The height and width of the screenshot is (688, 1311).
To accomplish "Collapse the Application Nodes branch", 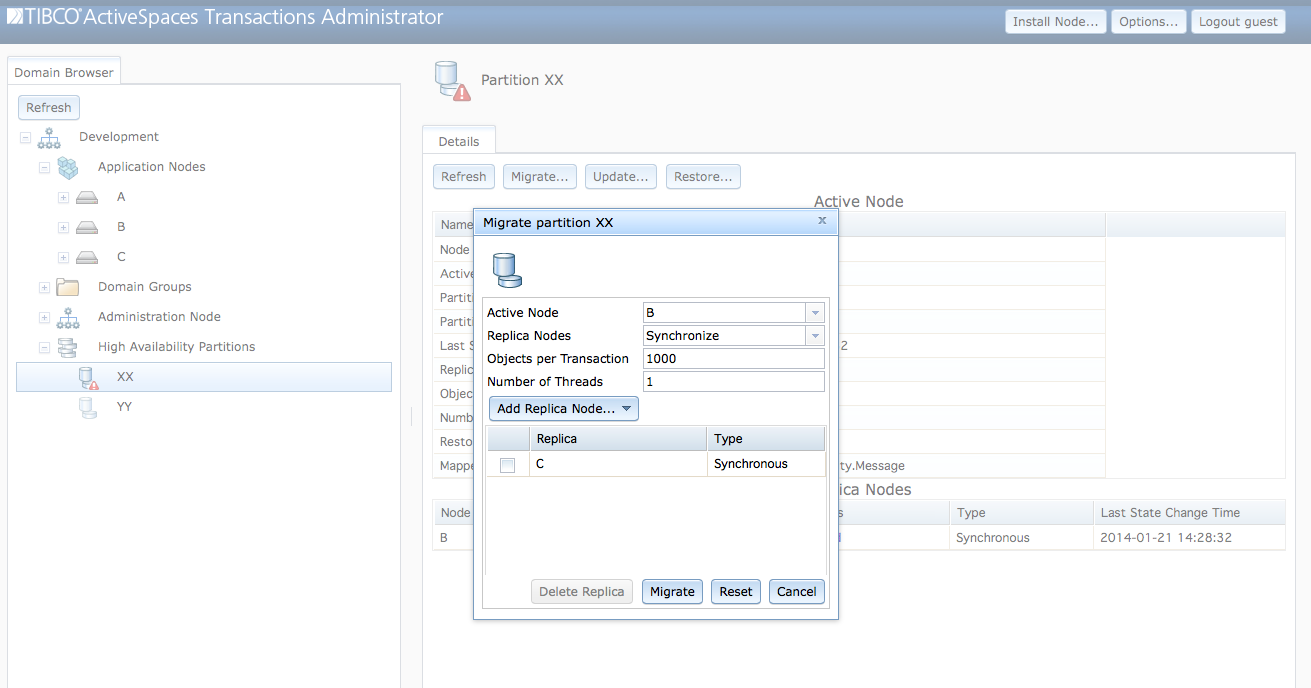I will pyautogui.click(x=44, y=168).
